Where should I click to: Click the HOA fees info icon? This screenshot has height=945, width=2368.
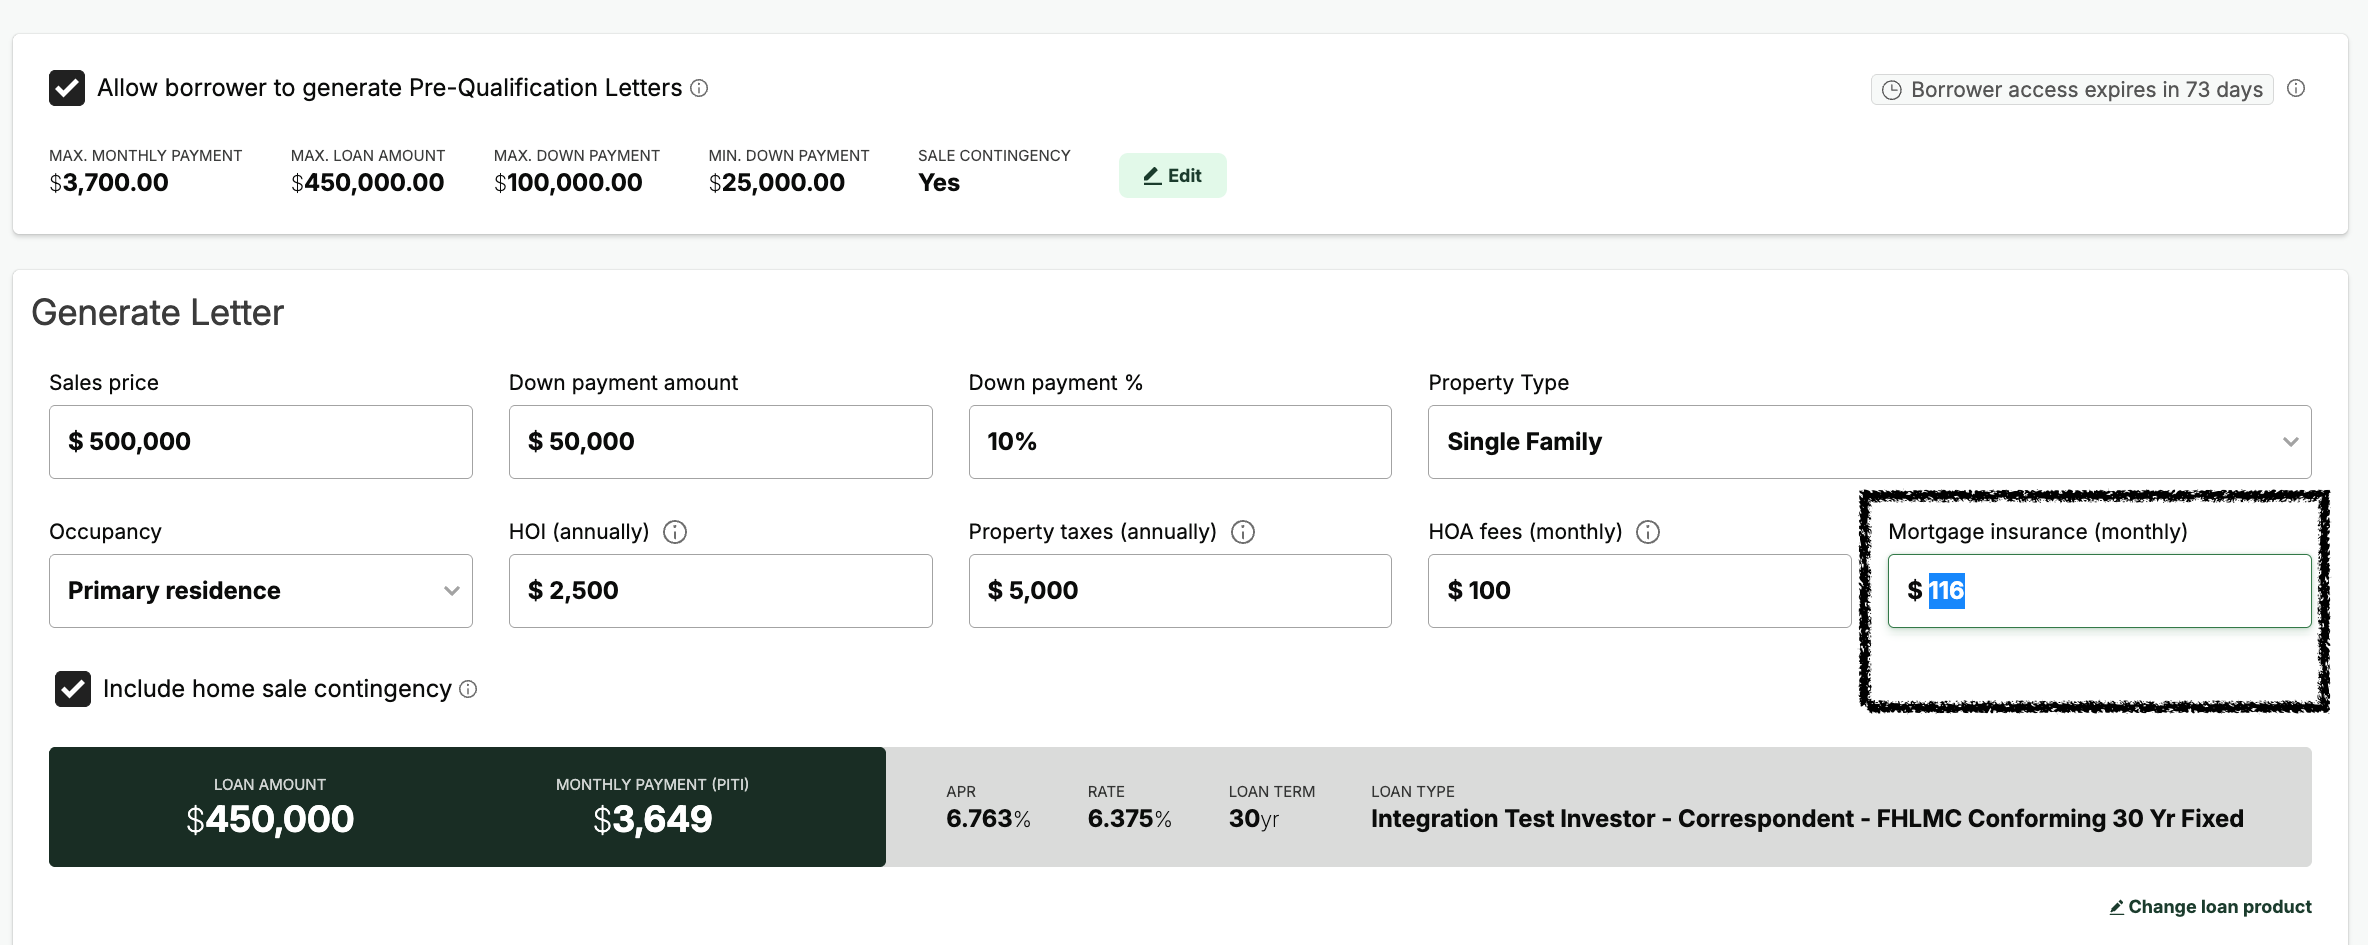(x=1648, y=532)
